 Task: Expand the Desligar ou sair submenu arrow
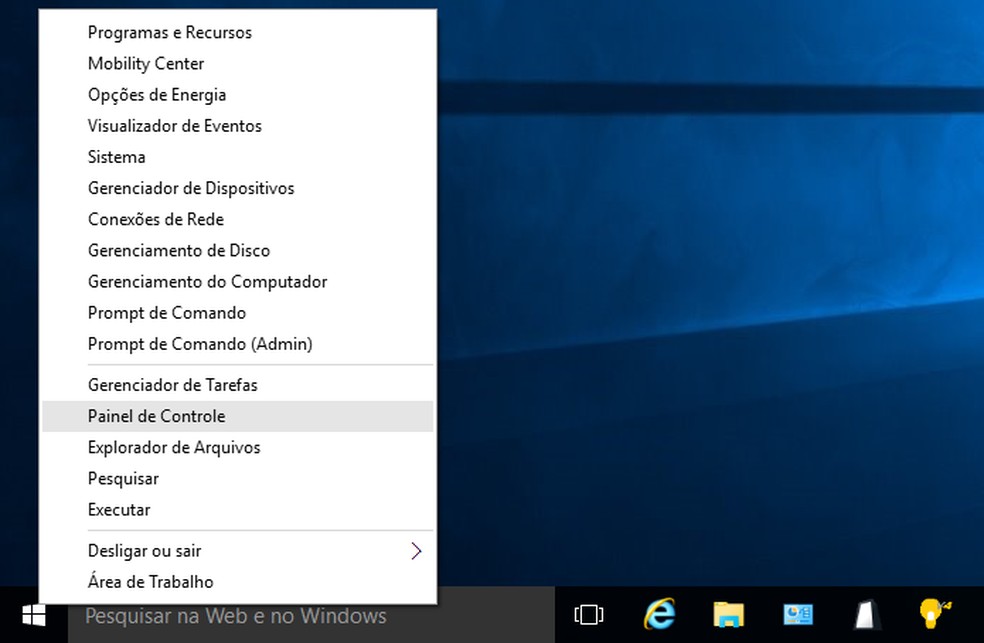[x=416, y=550]
